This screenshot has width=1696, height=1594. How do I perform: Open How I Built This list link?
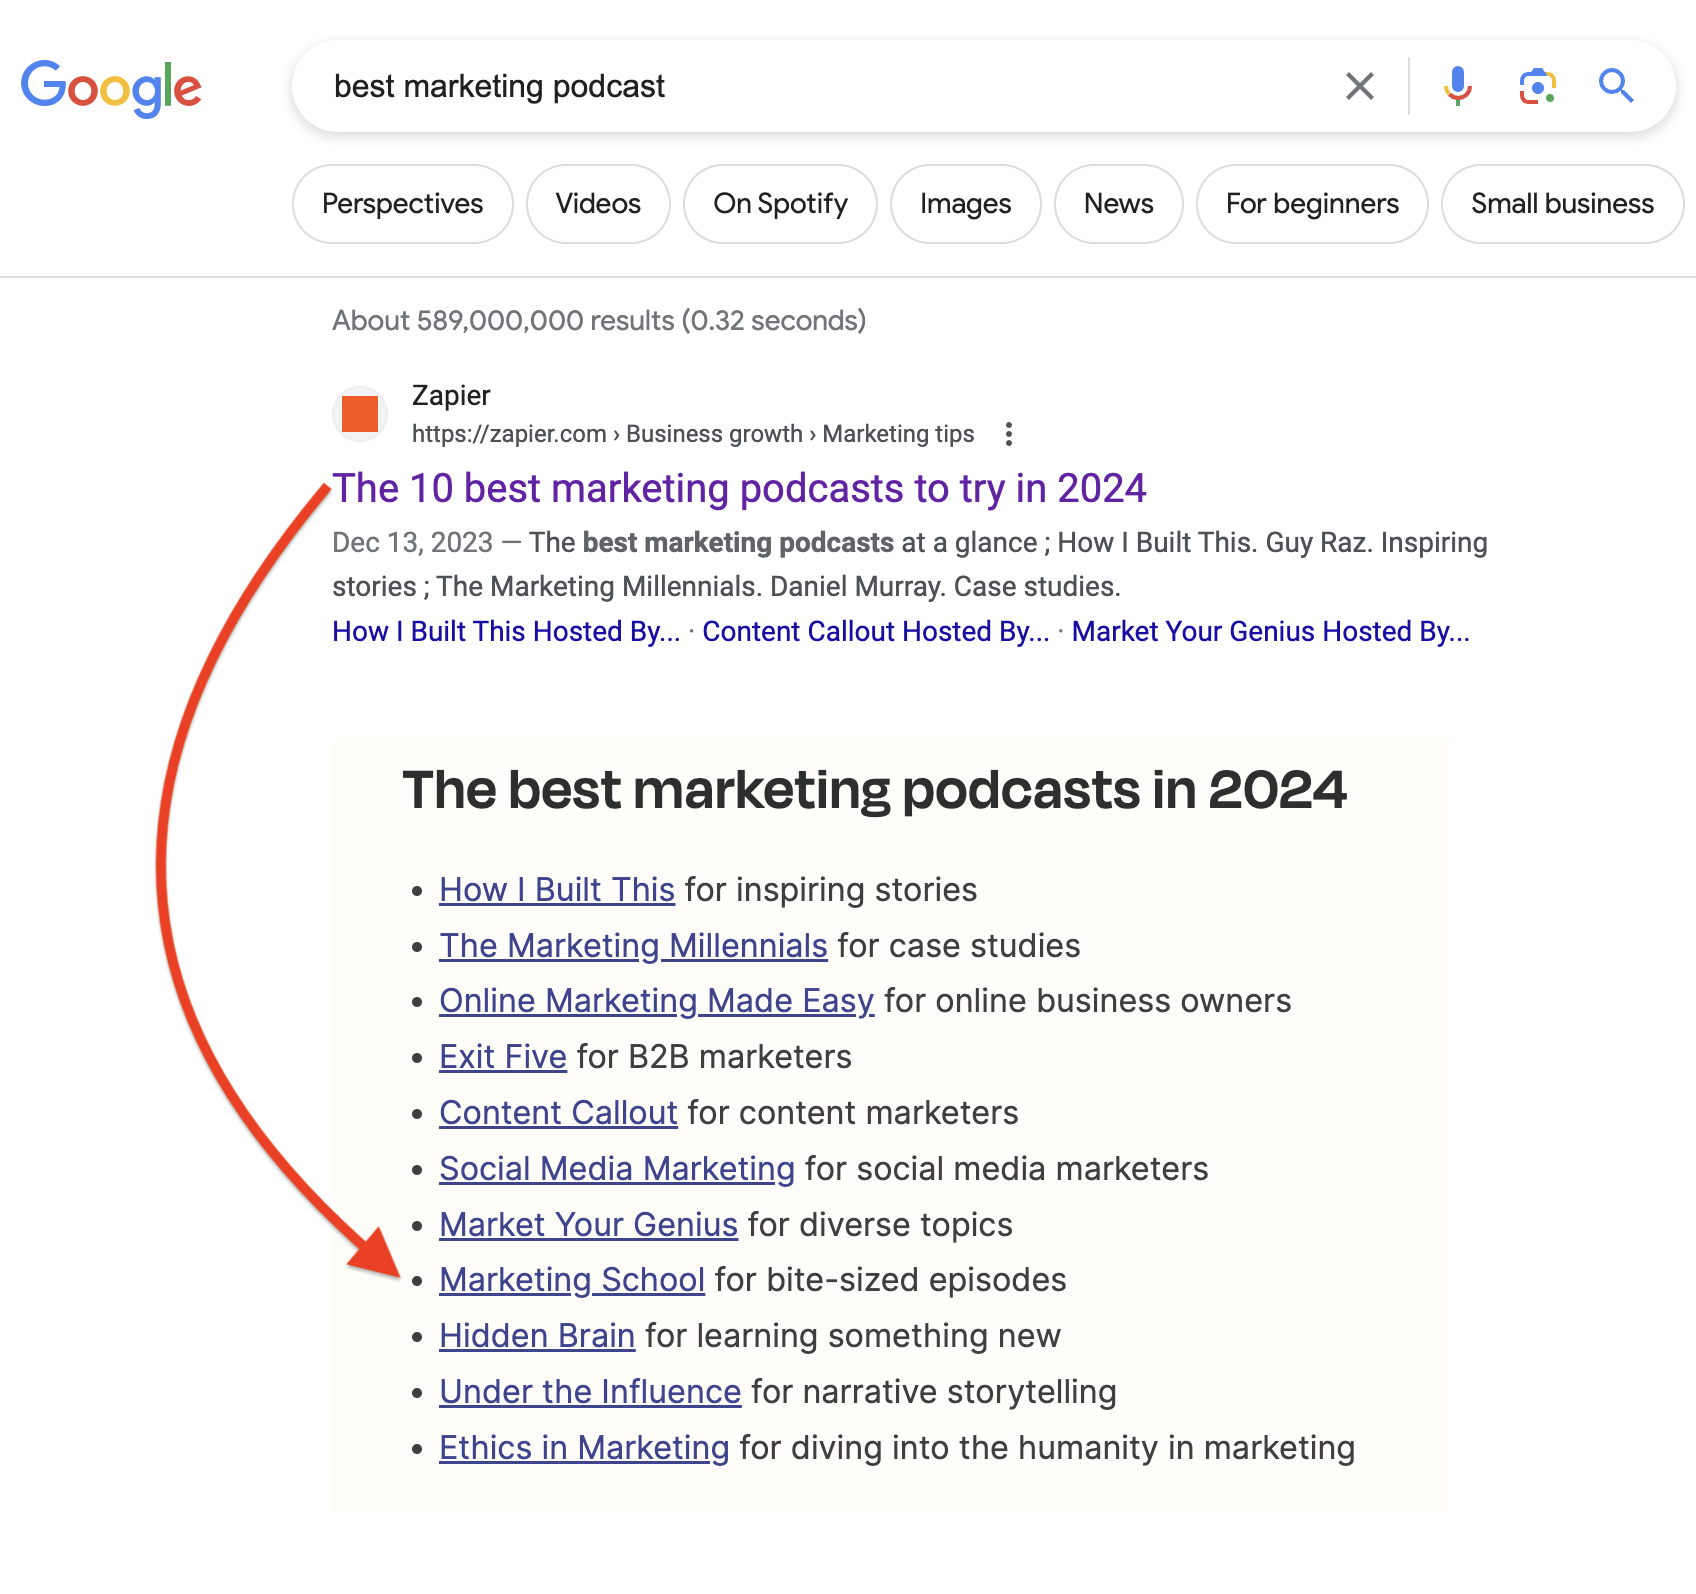(557, 890)
